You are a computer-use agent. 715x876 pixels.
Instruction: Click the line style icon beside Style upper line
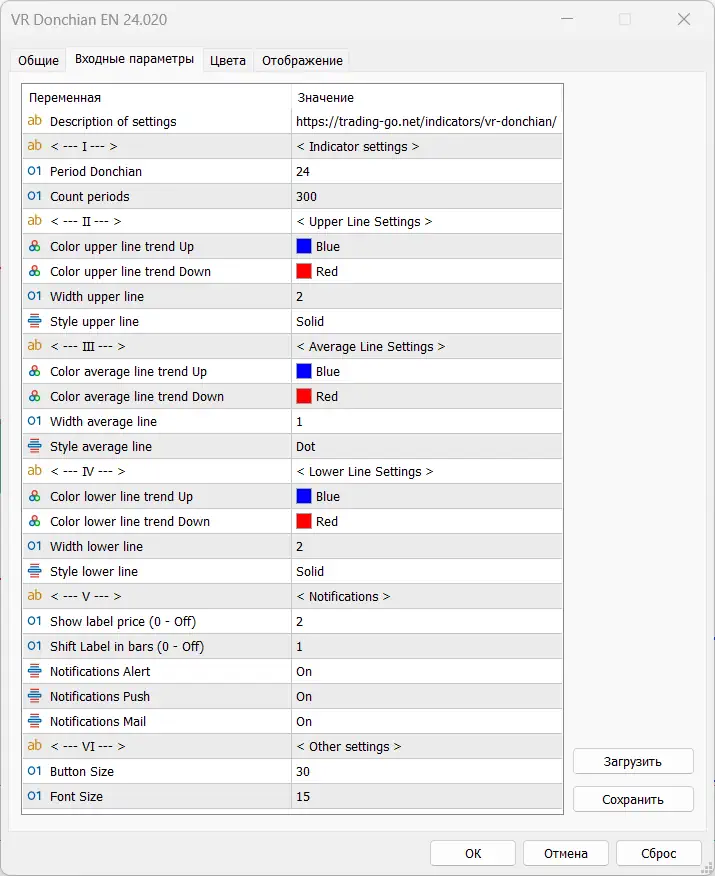click(x=34, y=321)
